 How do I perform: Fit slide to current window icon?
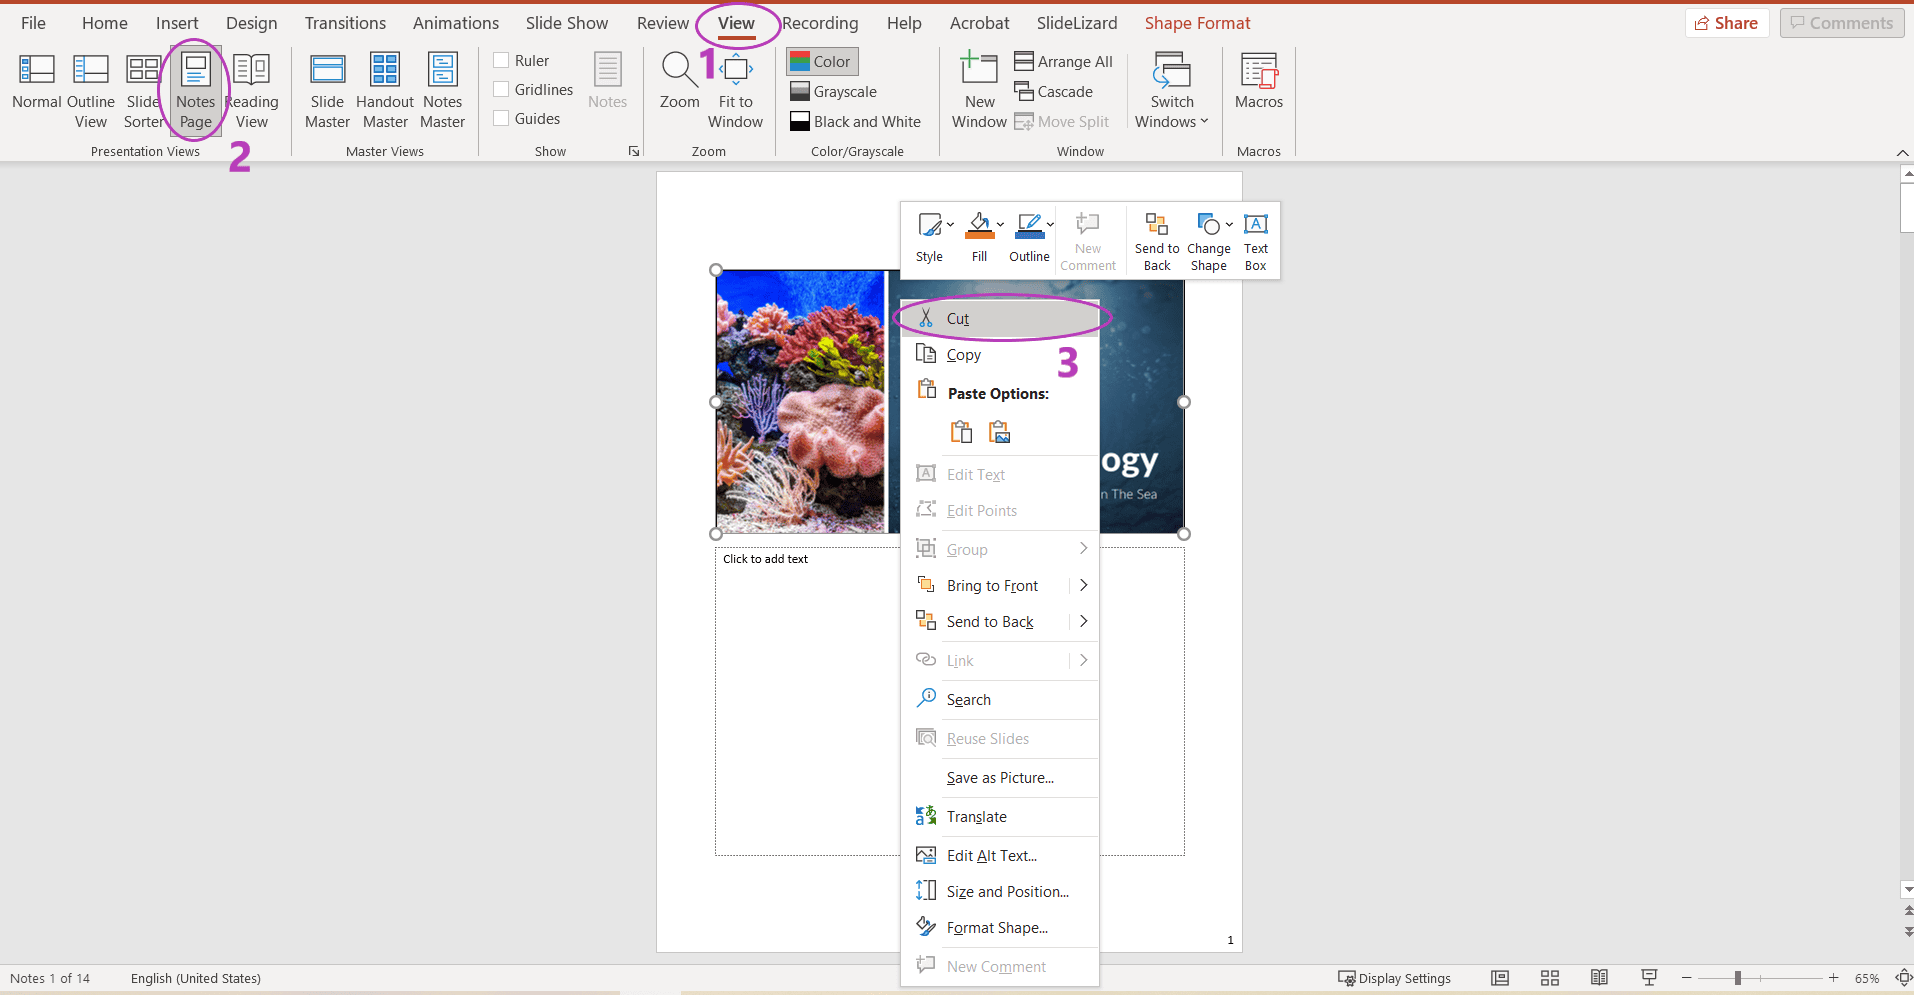(x=1904, y=978)
